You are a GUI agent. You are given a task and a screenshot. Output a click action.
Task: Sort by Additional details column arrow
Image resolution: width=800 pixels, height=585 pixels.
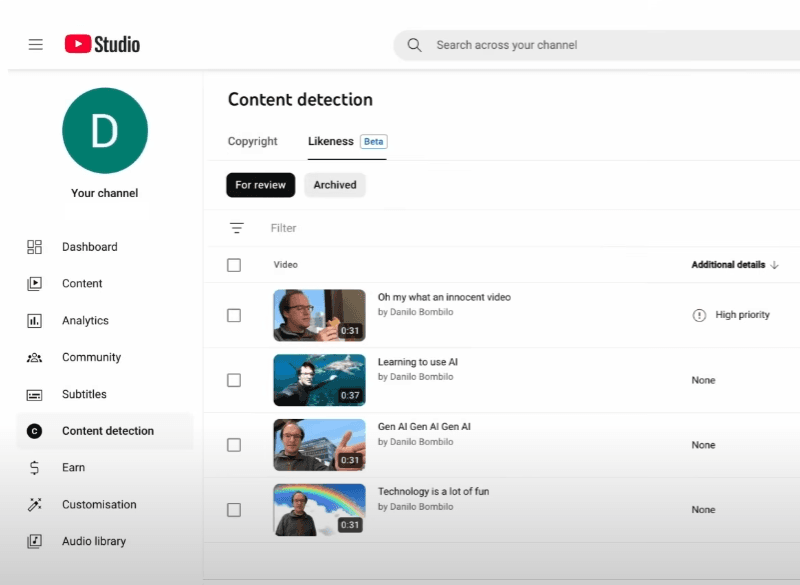pyautogui.click(x=775, y=265)
